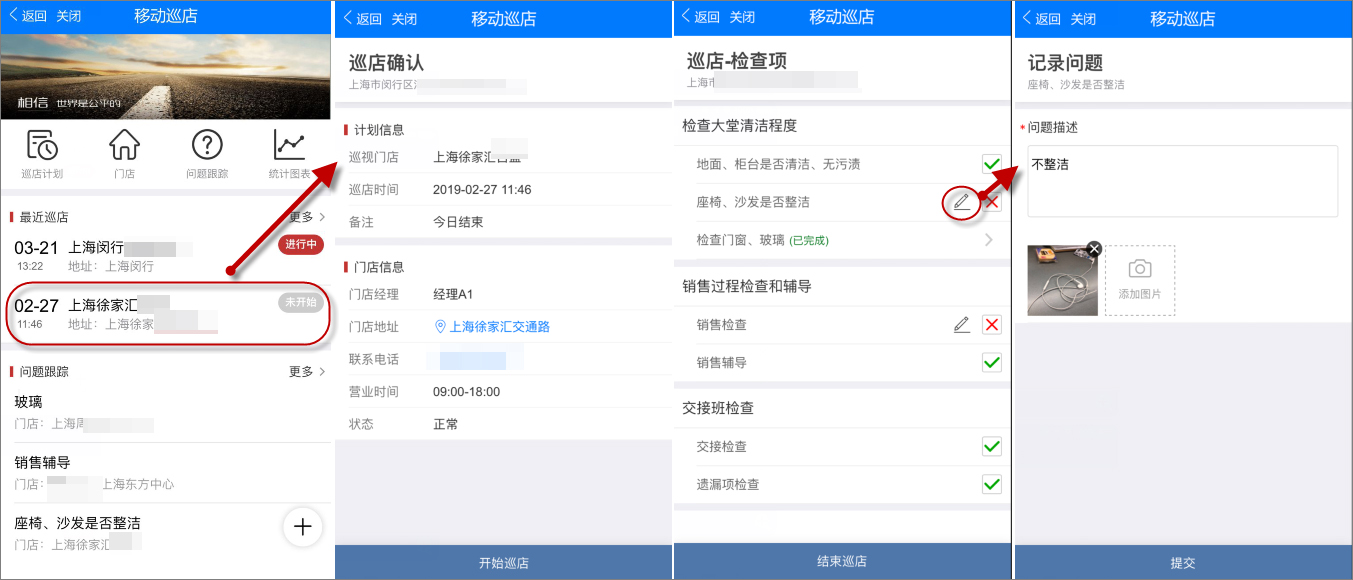Screen dimensions: 1353x580
Task: Tap the 提交 submit button
Action: tap(1182, 562)
